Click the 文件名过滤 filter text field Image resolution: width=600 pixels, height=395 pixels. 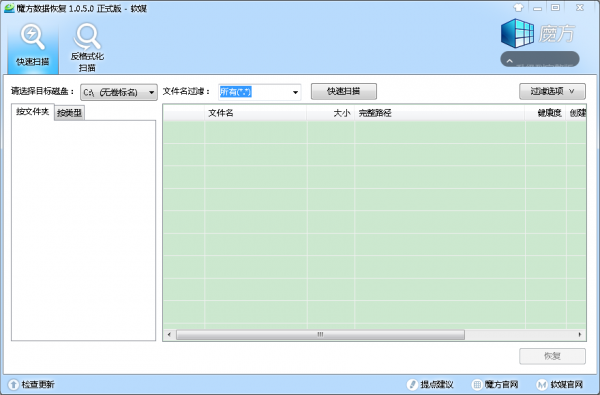254,92
